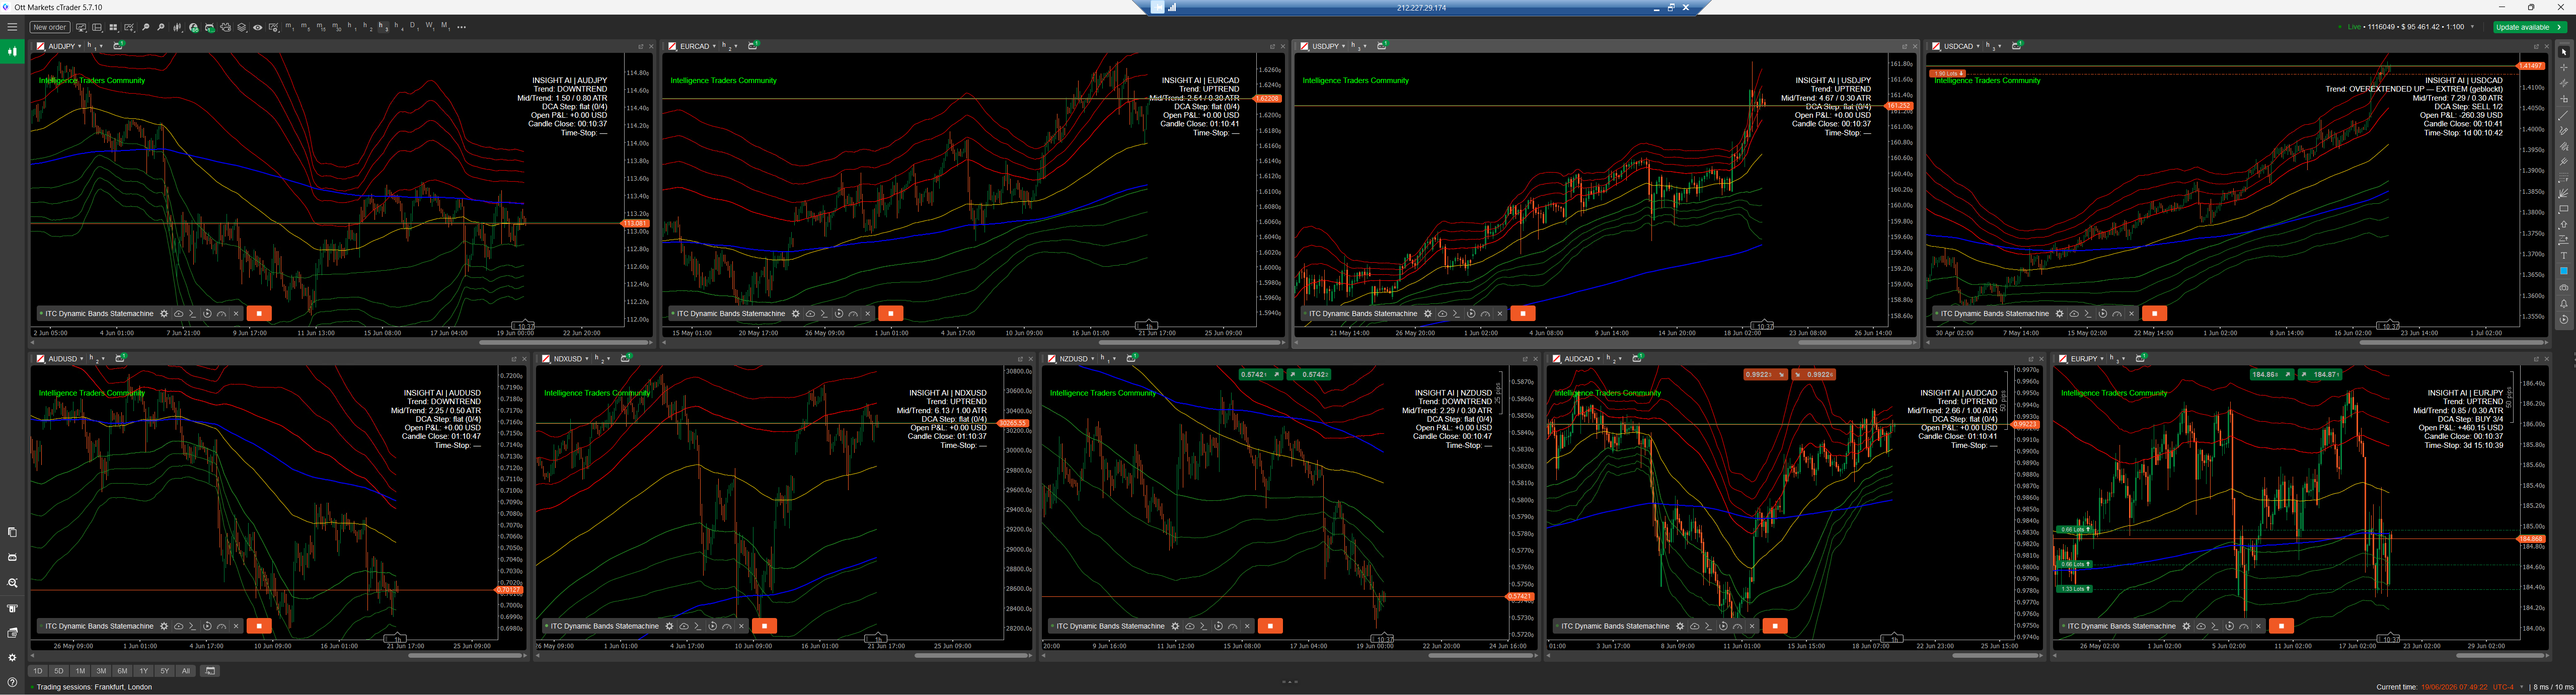Click cloud icon in USDCAD cBot bar
Viewport: 2576px width, 695px height.
[2074, 313]
